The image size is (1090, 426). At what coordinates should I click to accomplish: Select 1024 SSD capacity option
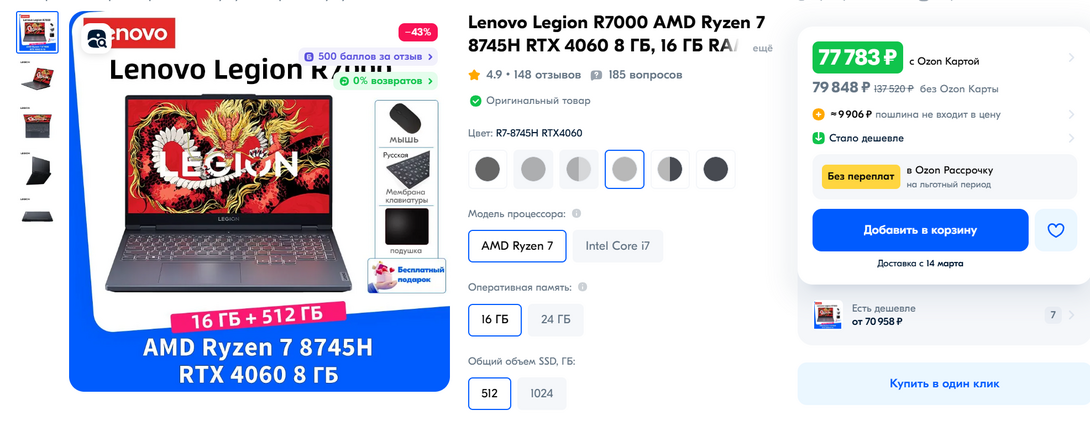pyautogui.click(x=542, y=393)
